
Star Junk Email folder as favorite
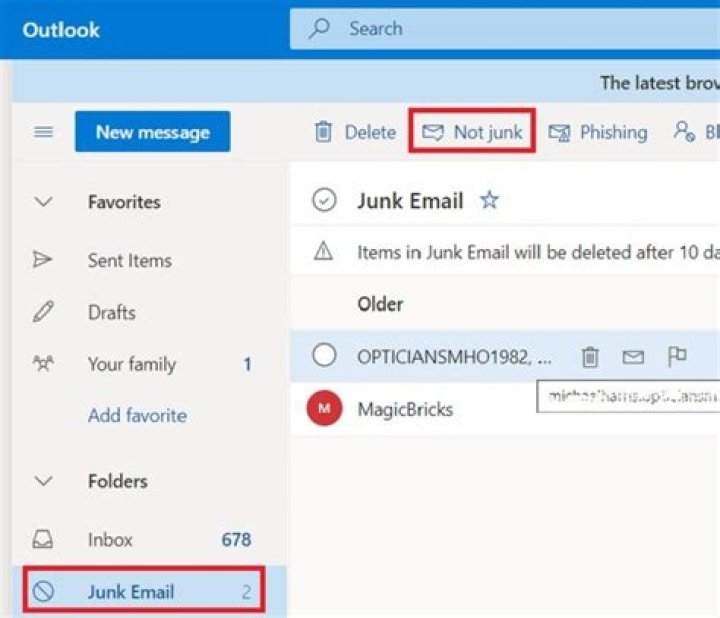coord(489,200)
